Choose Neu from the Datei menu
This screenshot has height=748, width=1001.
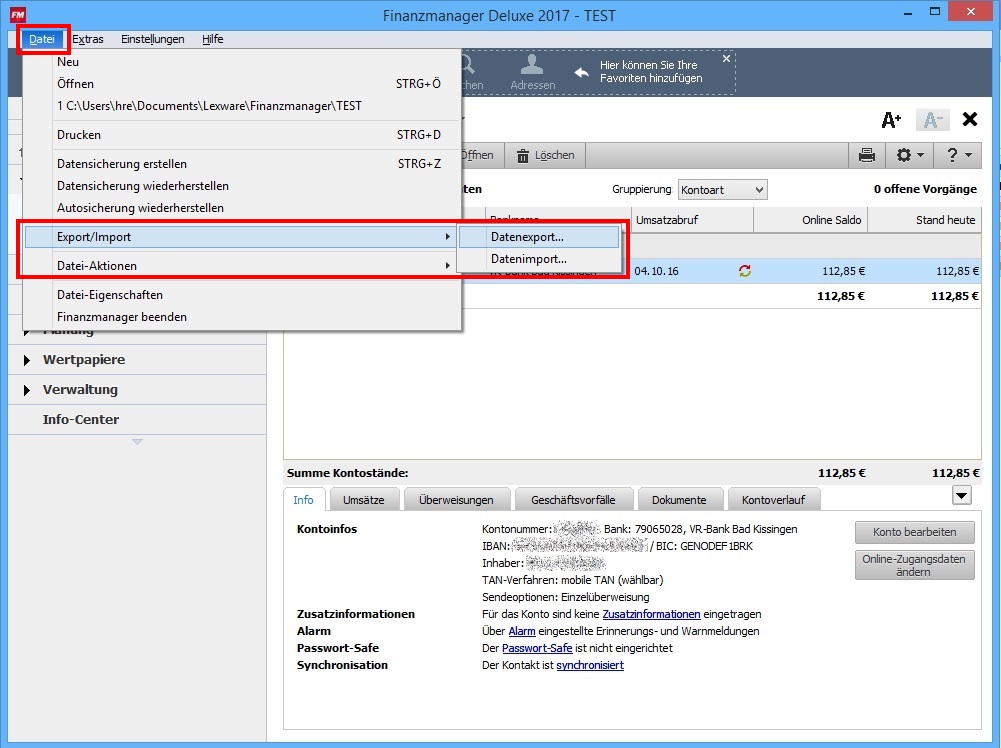[242, 62]
